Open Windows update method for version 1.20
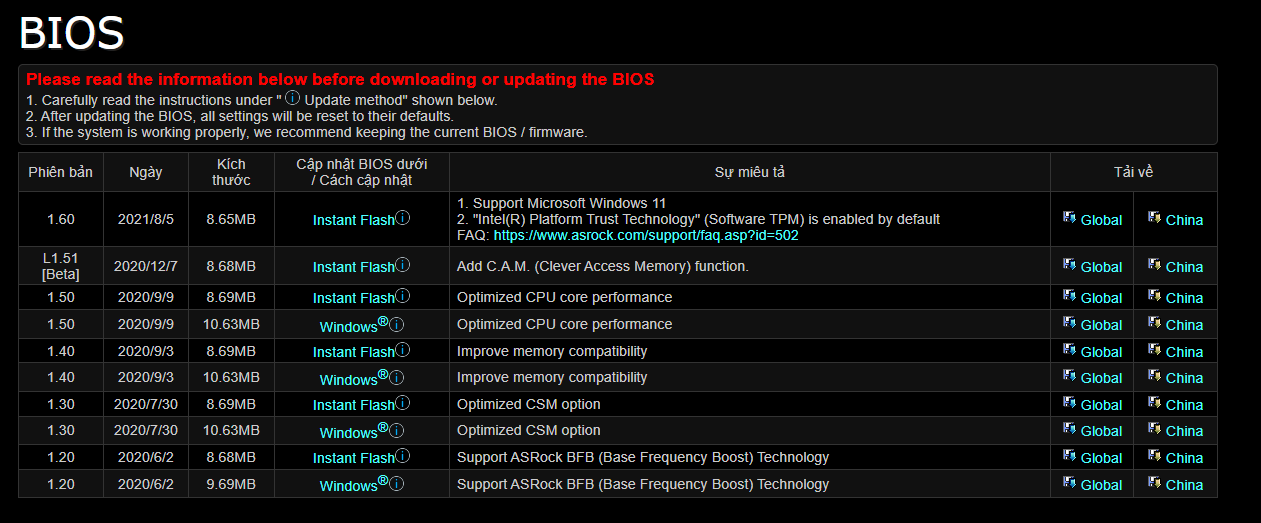The height and width of the screenshot is (523, 1261). click(x=348, y=486)
